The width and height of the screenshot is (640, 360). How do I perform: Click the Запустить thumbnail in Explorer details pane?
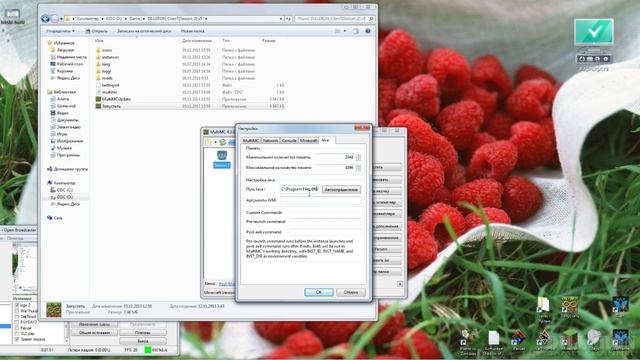(x=53, y=309)
